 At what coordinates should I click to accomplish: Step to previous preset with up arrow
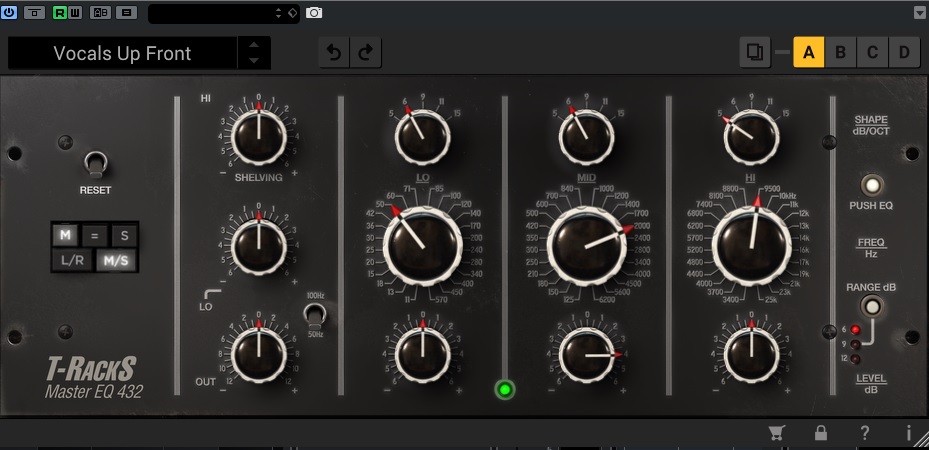coord(254,45)
